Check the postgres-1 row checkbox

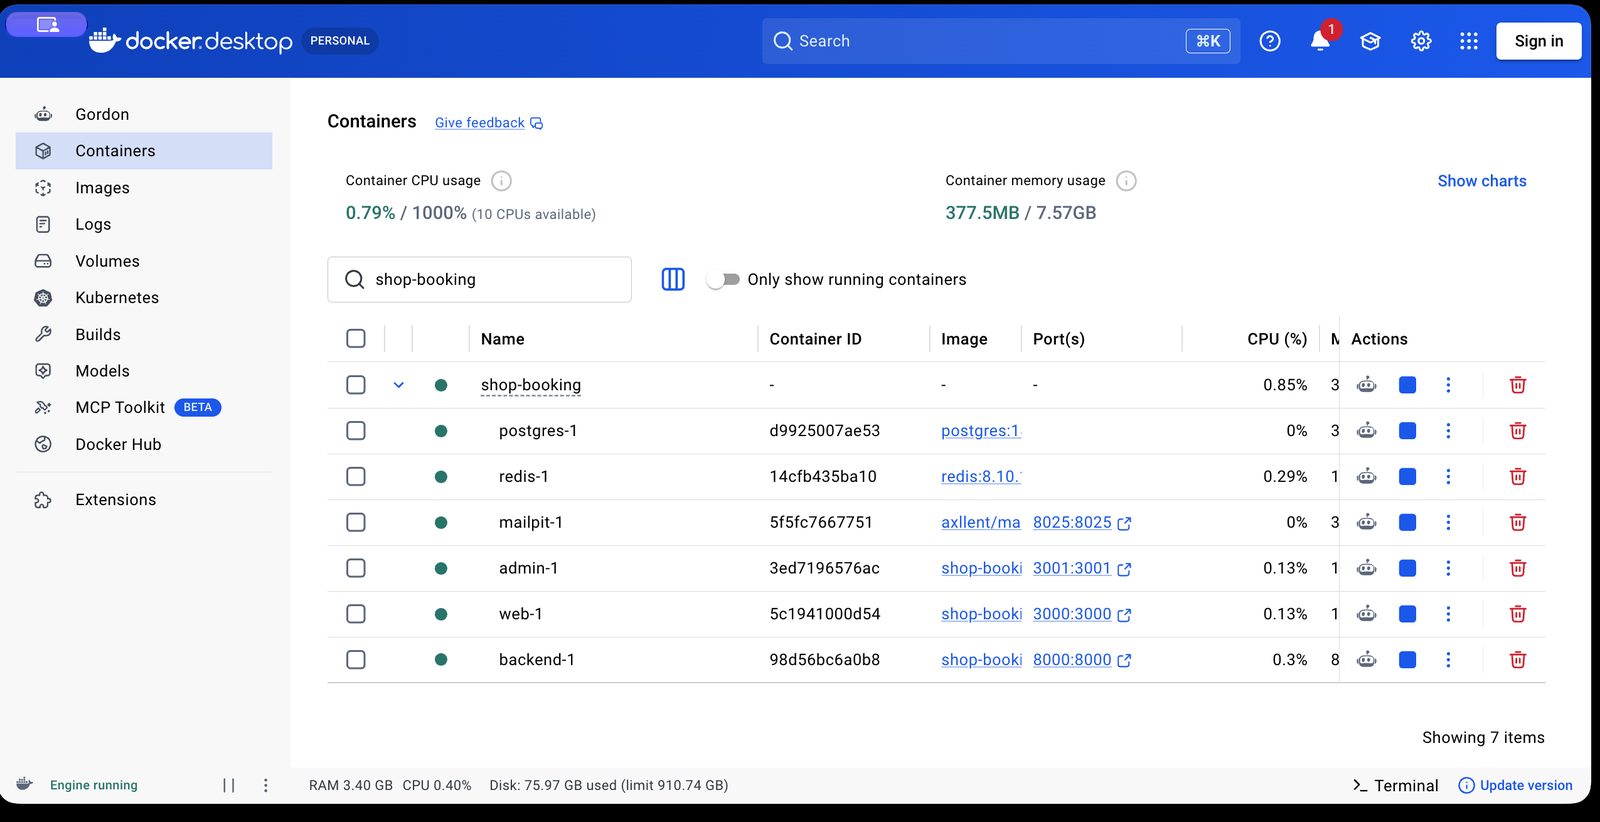click(x=356, y=431)
